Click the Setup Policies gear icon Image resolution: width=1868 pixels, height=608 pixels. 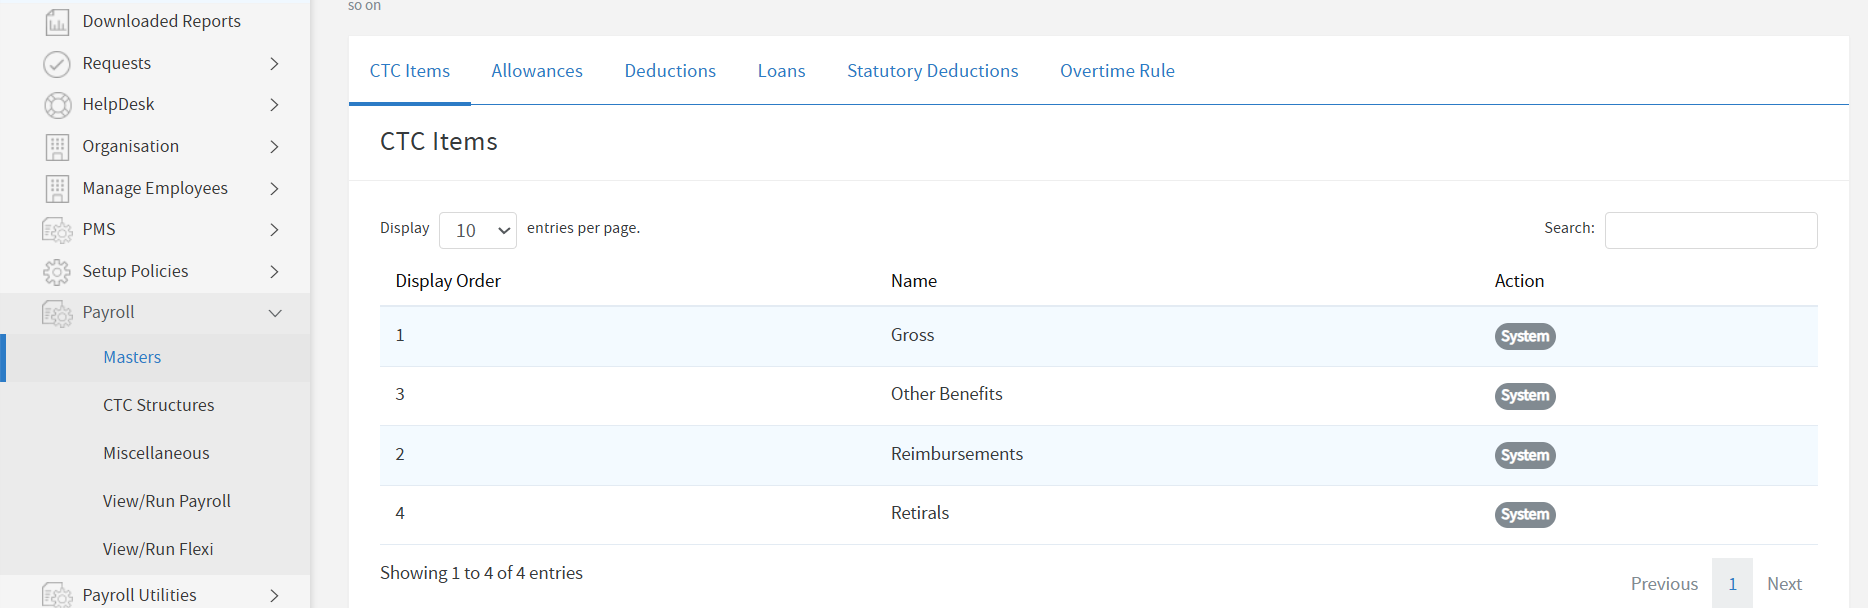(57, 272)
